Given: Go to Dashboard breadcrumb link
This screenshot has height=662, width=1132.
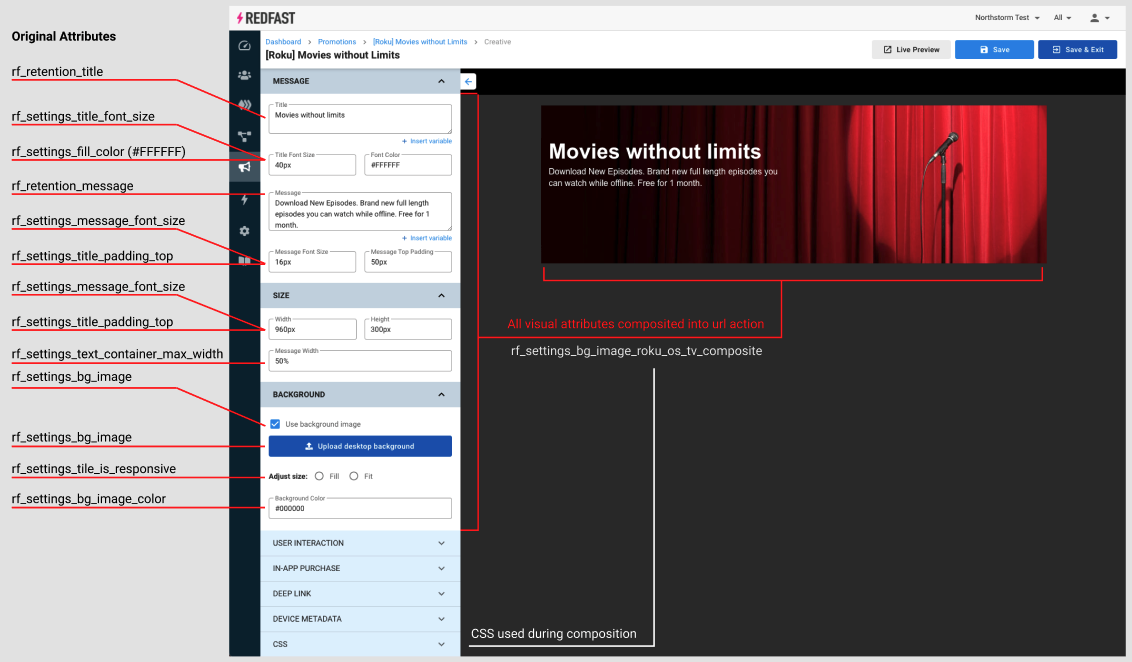Looking at the screenshot, I should pyautogui.click(x=283, y=42).
